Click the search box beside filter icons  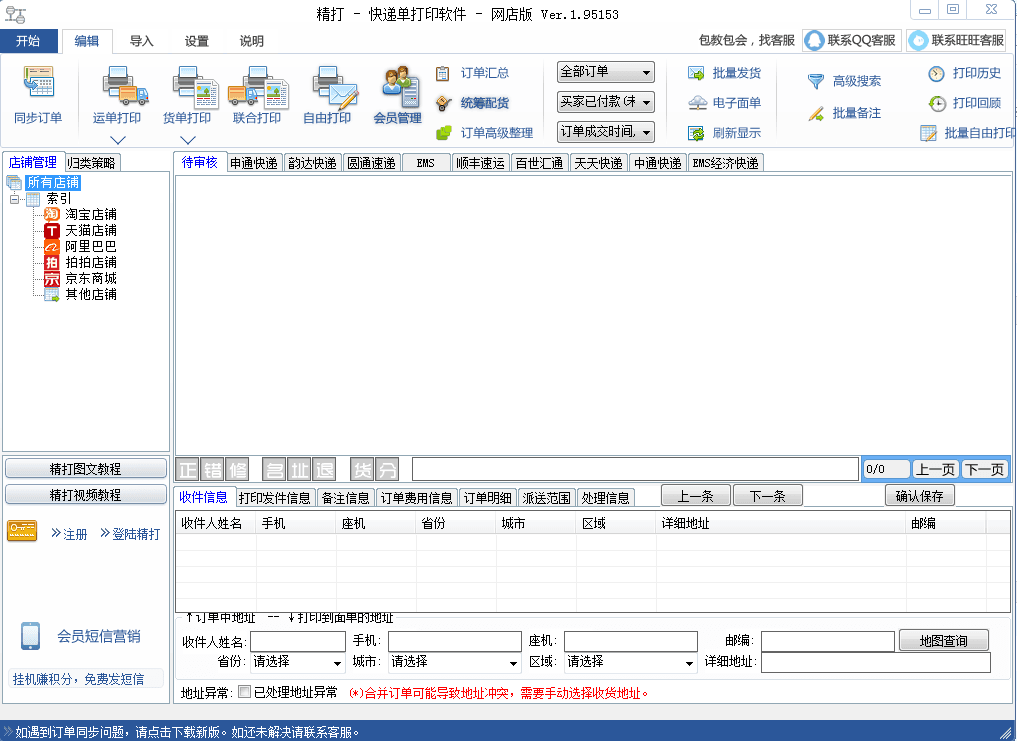[636, 468]
